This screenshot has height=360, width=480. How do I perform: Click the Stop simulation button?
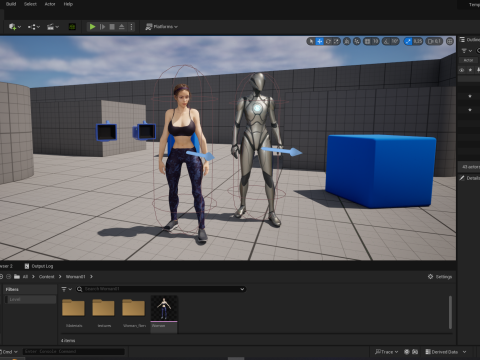pyautogui.click(x=112, y=27)
